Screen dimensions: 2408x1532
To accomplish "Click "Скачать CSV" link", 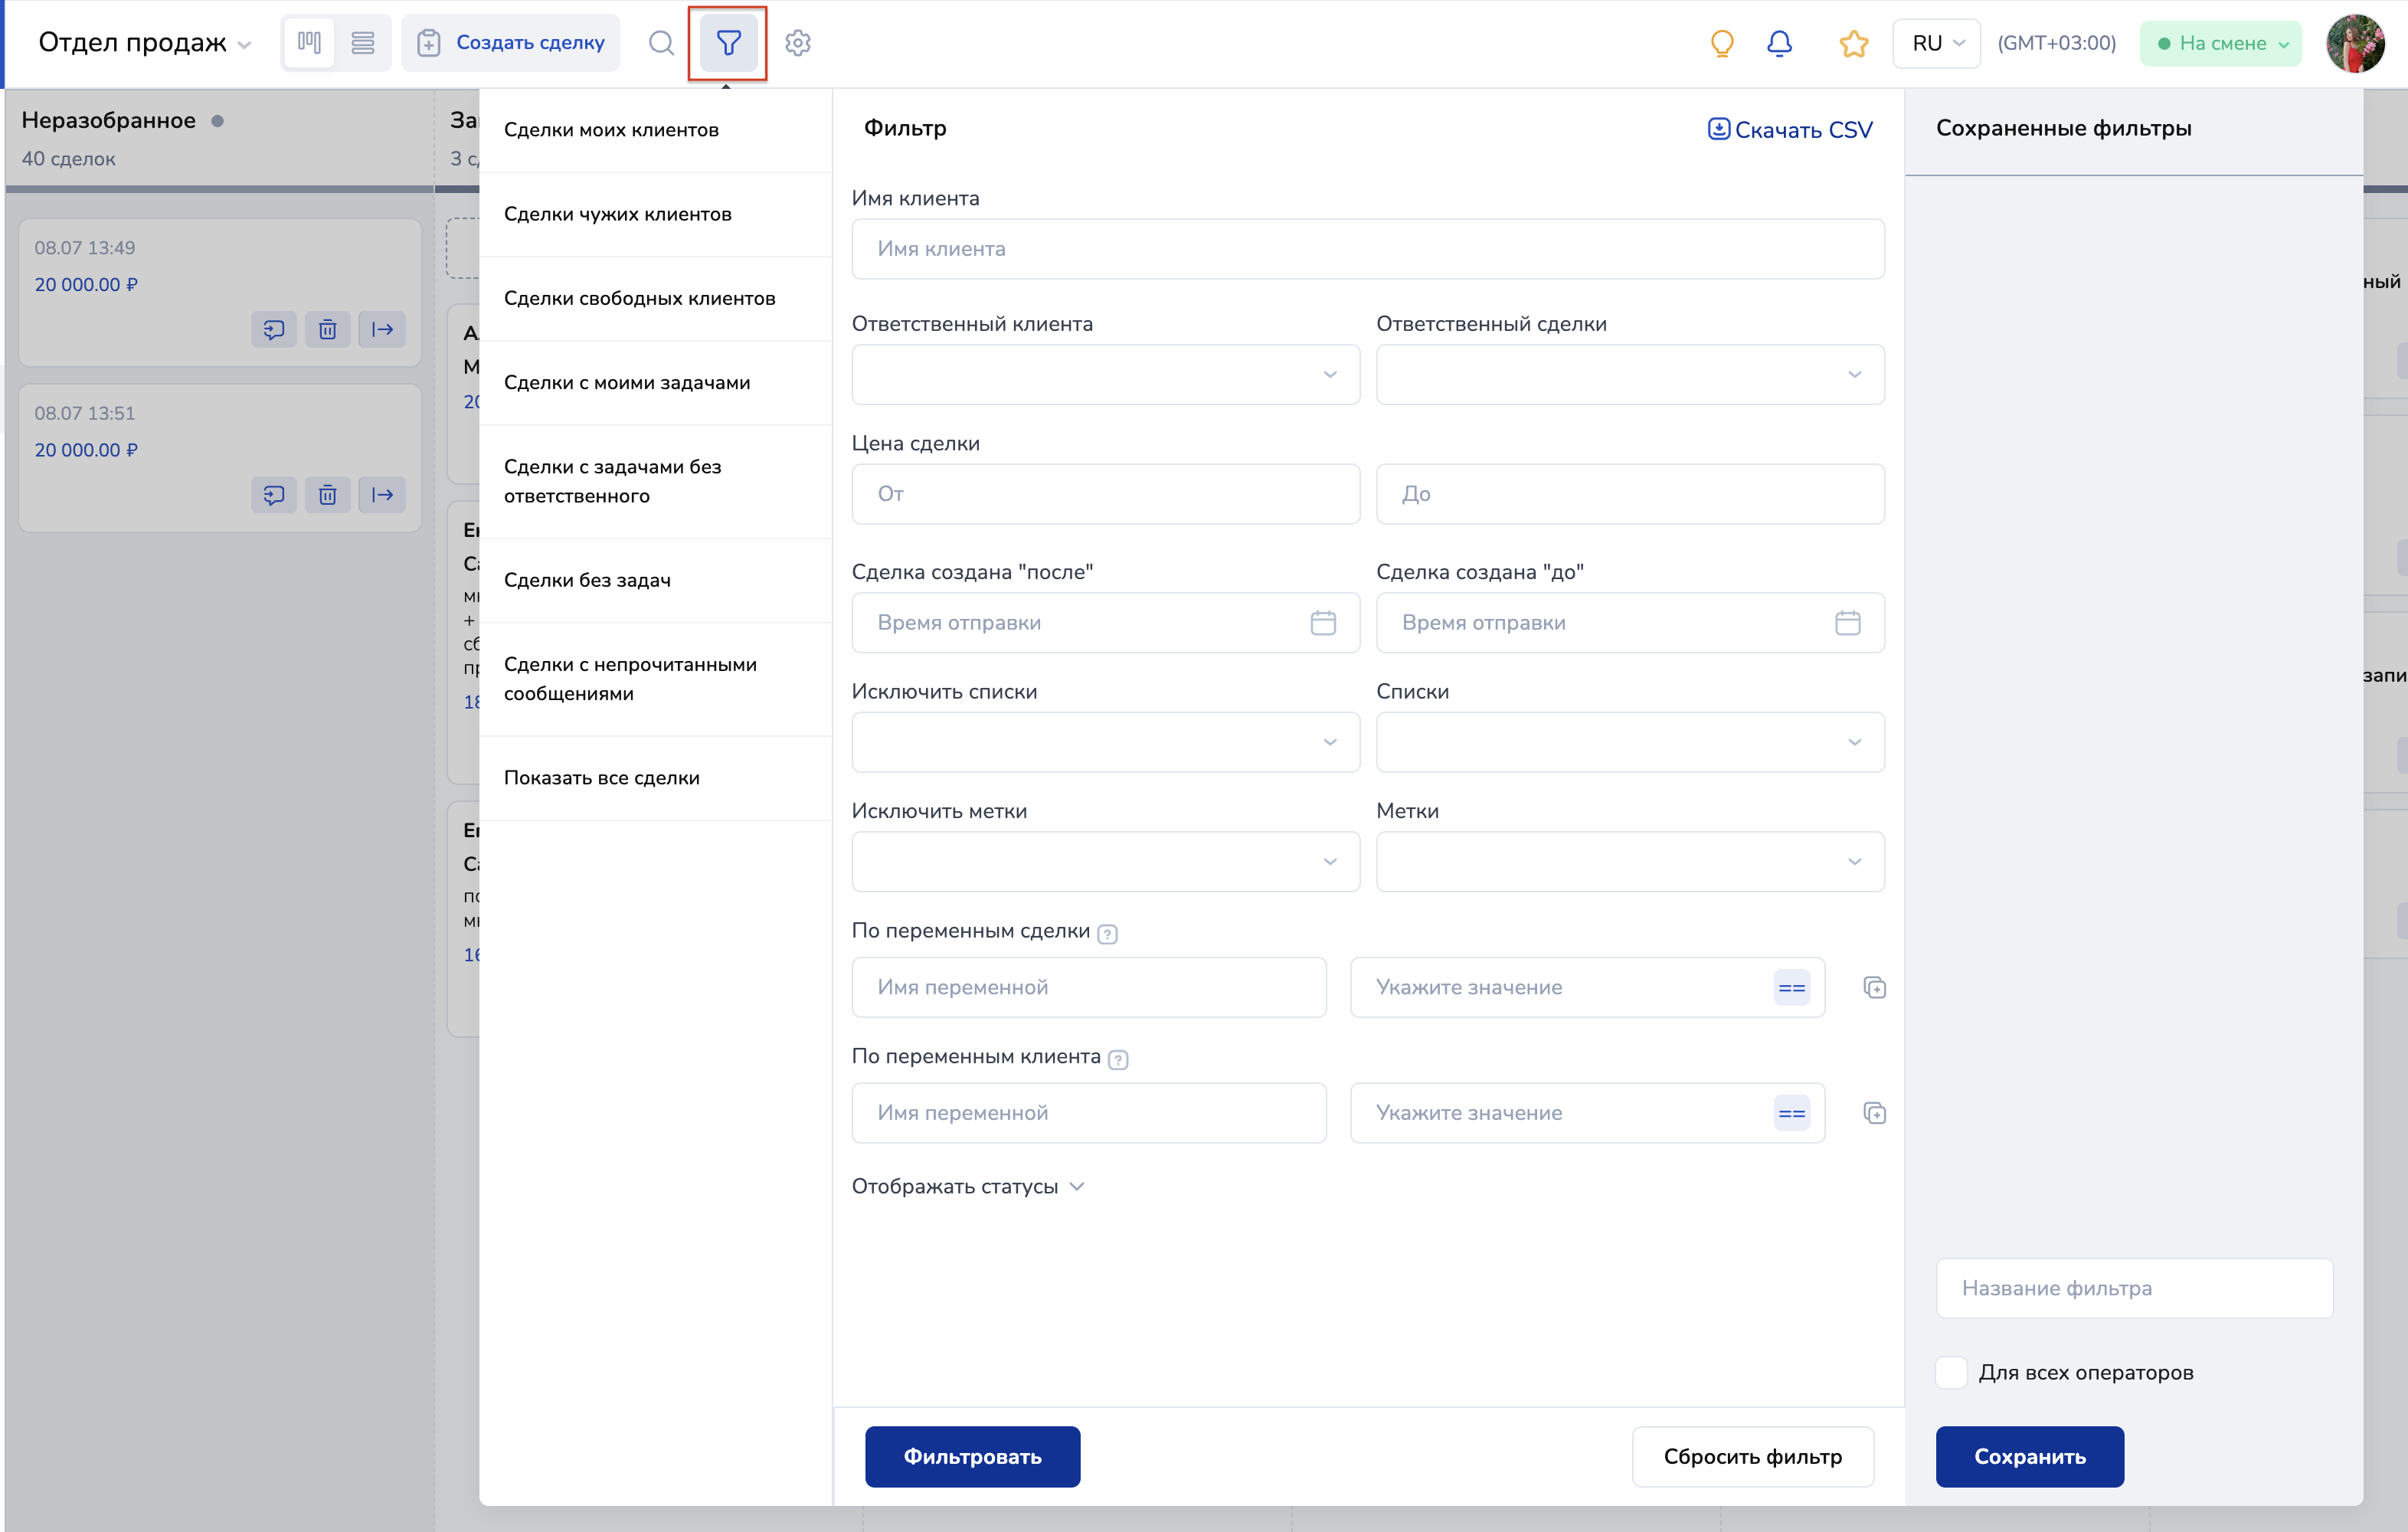I will pos(1789,130).
